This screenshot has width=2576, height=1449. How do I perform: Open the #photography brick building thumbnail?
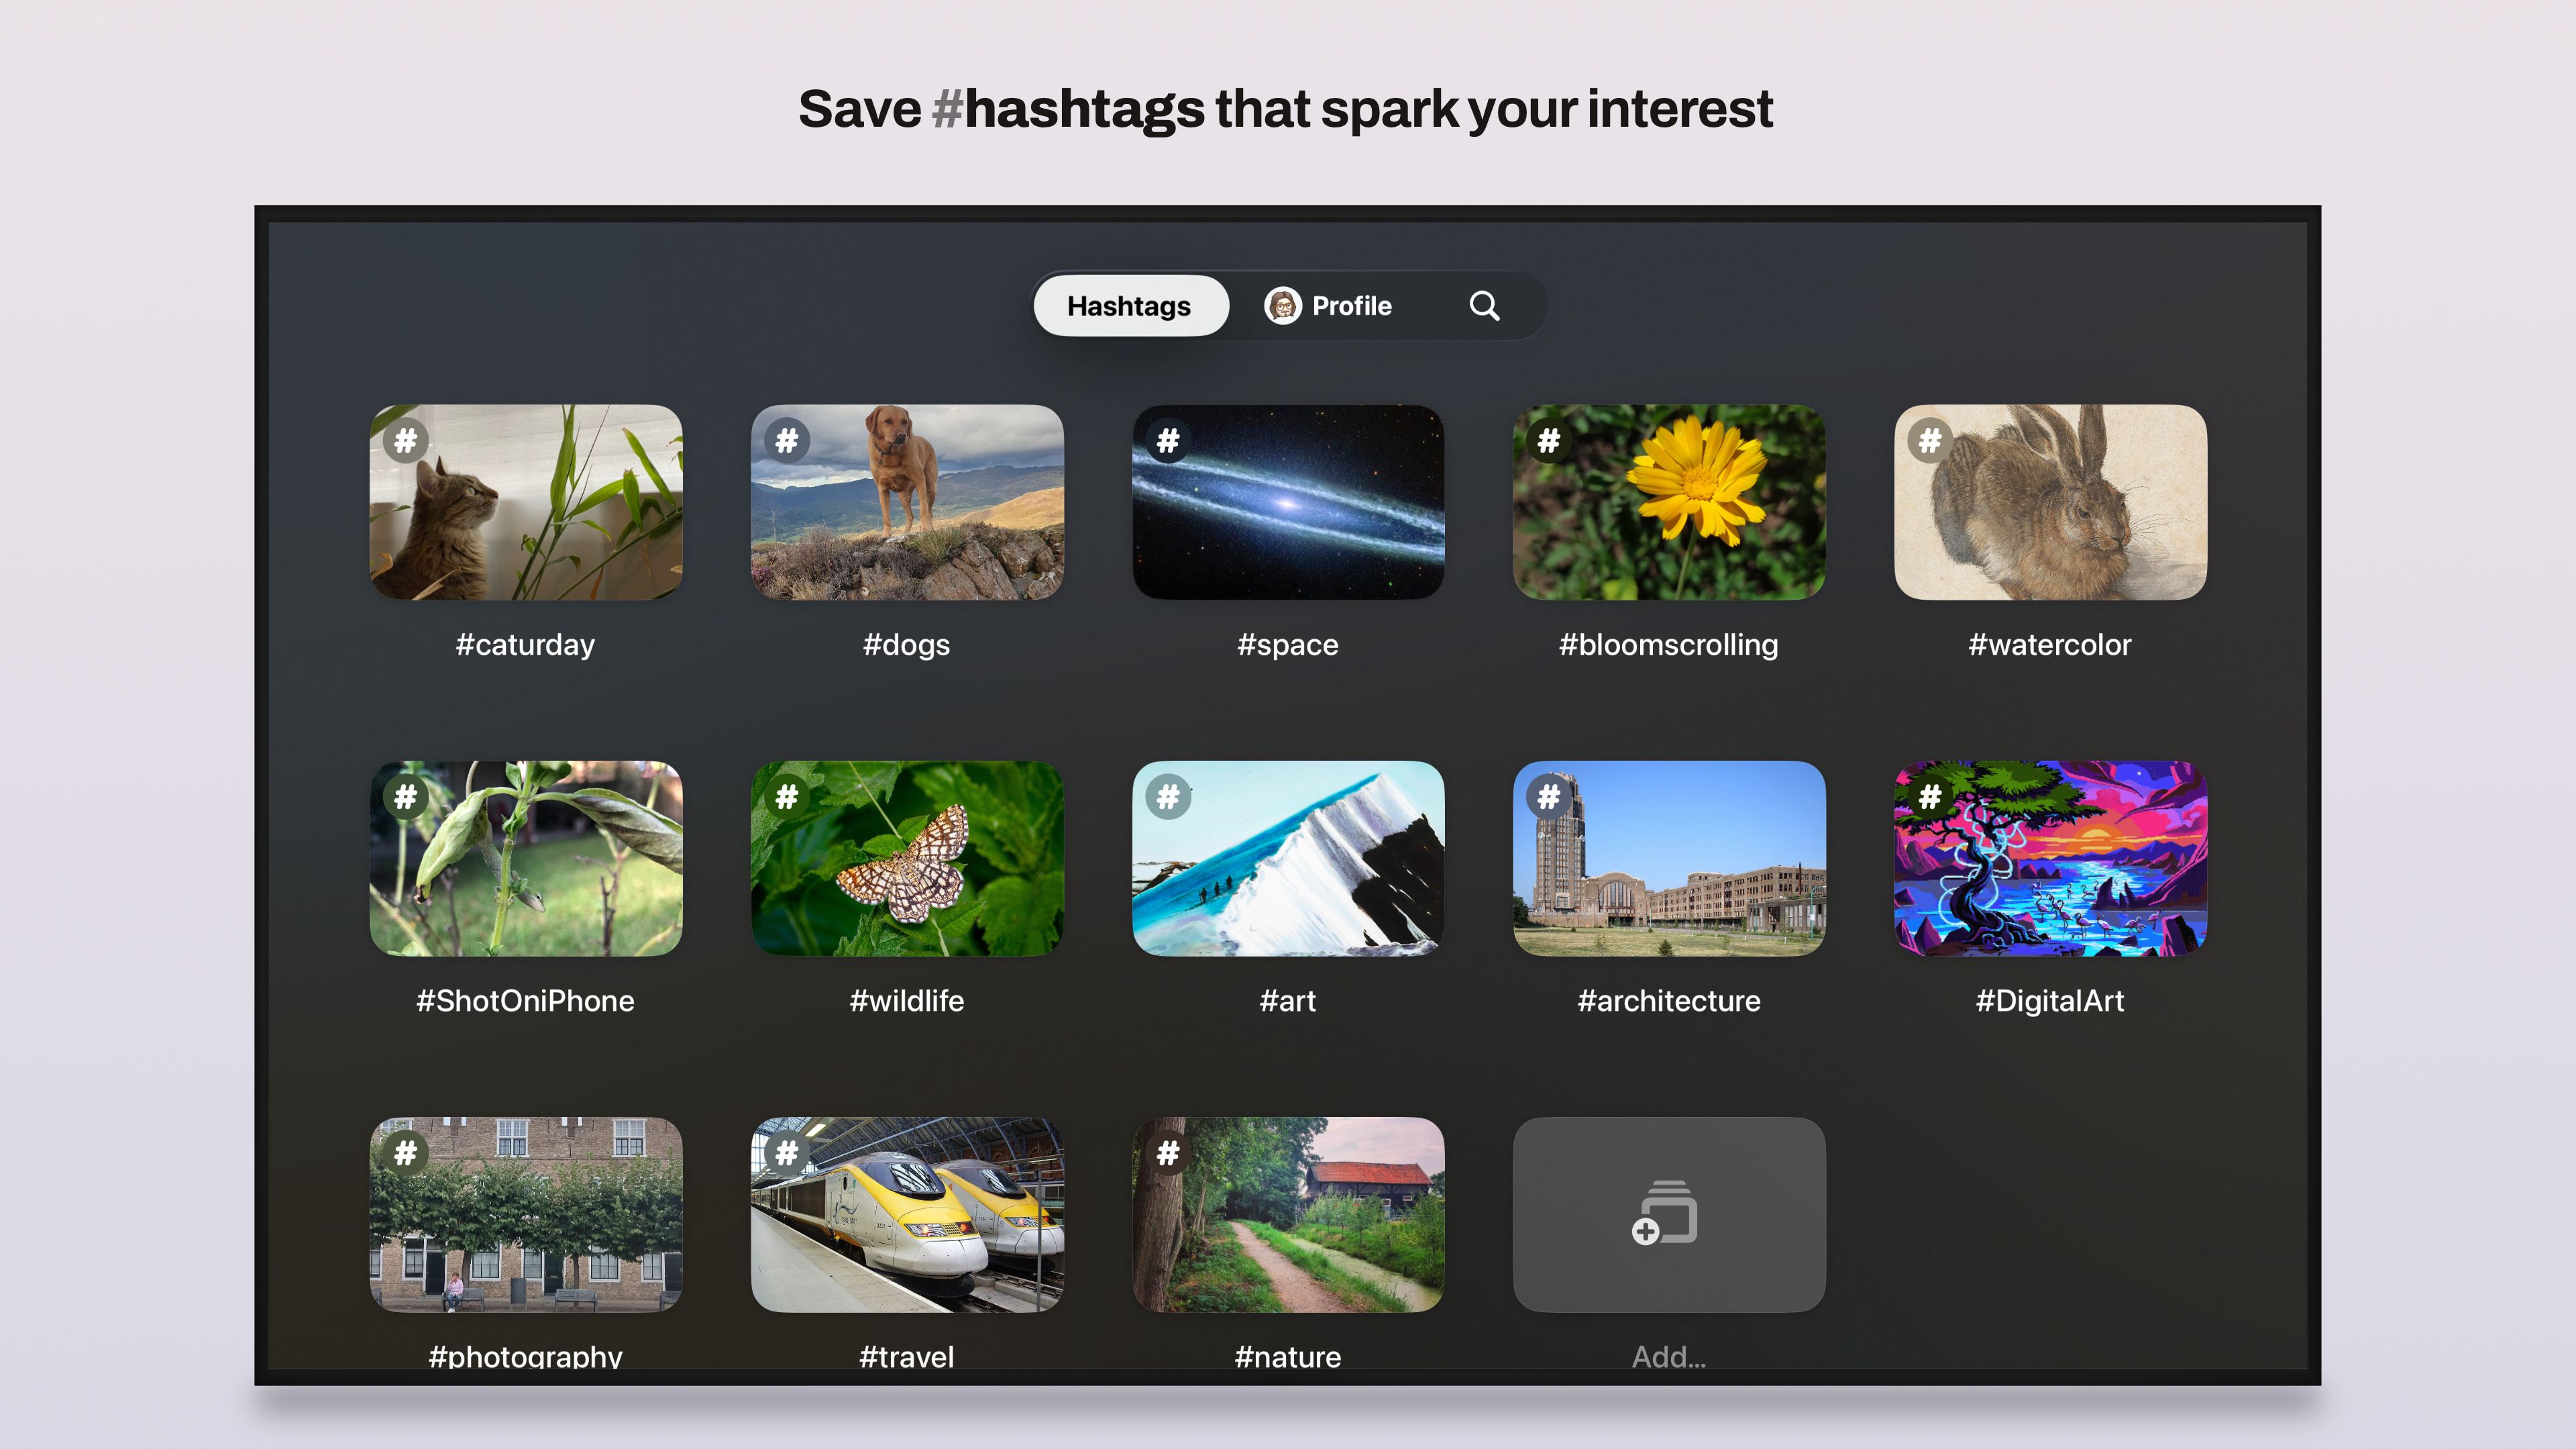(526, 1214)
